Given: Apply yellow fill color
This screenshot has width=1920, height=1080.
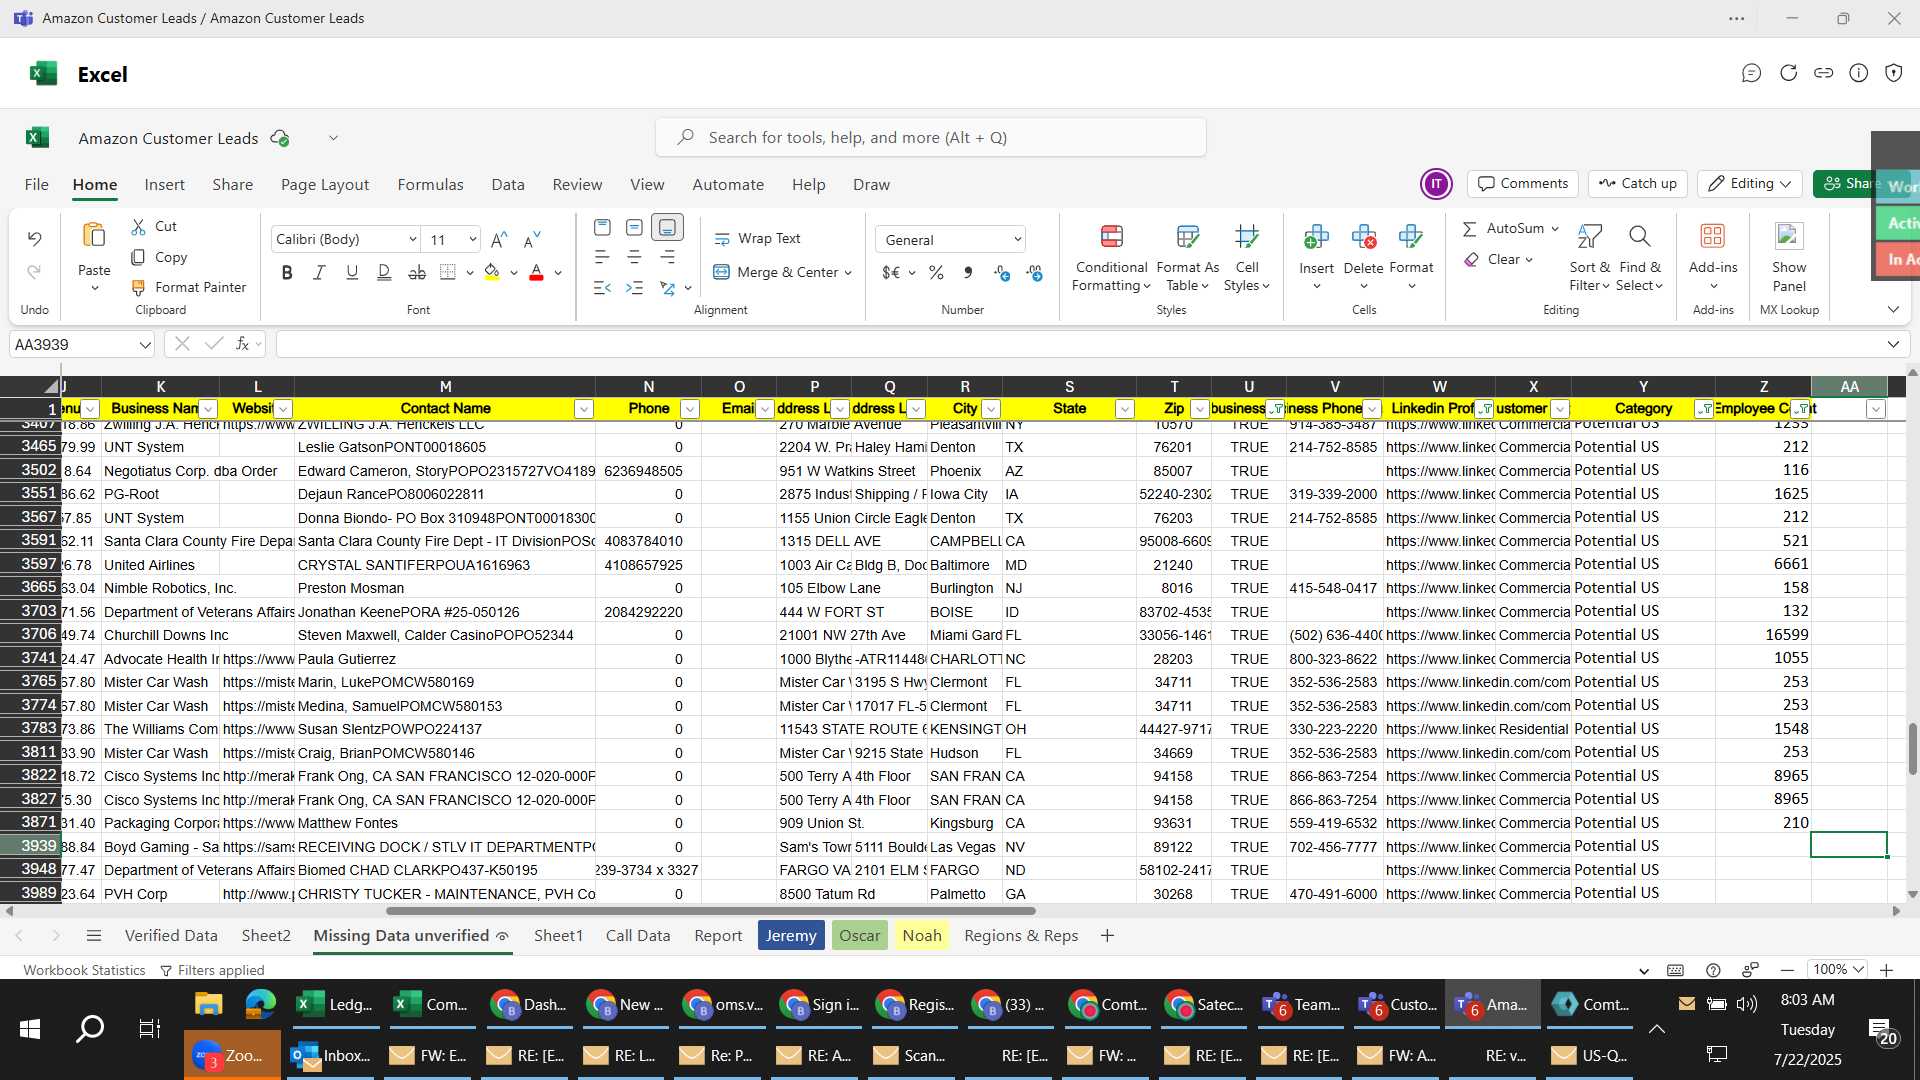Looking at the screenshot, I should click(x=492, y=273).
